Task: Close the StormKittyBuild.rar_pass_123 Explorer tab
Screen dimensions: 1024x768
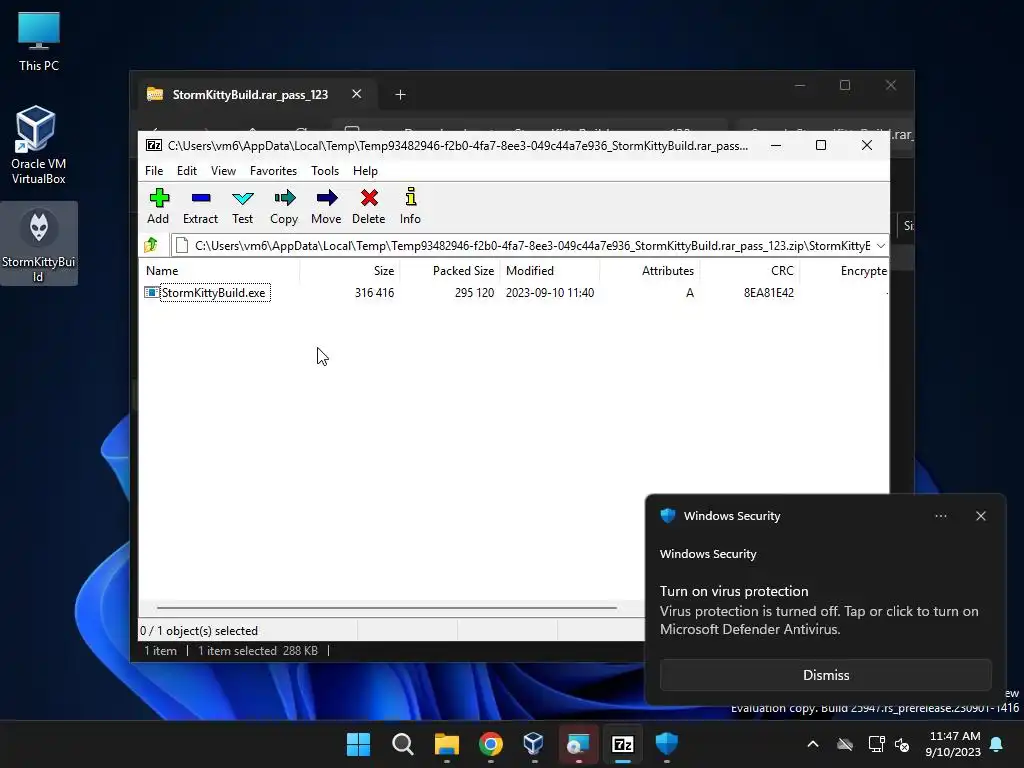Action: 357,94
